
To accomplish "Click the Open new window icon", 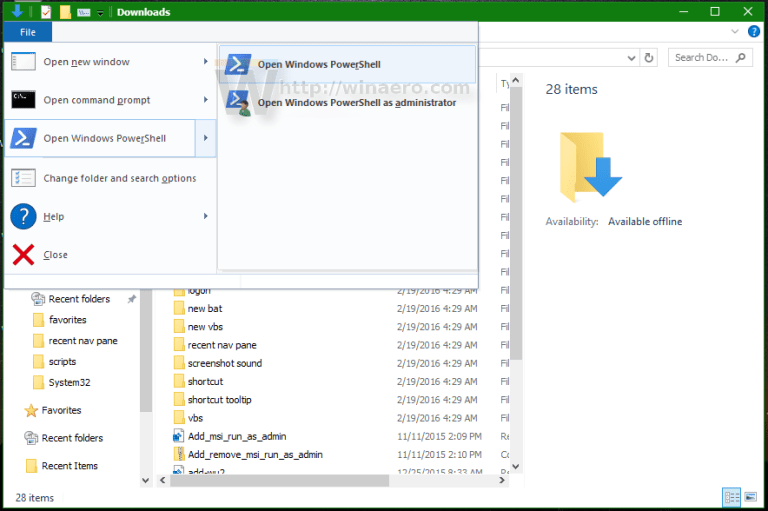I will click(23, 62).
